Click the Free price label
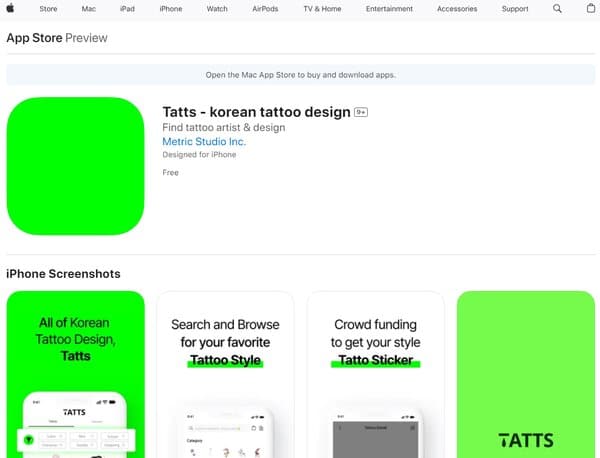This screenshot has width=600, height=458. [x=170, y=173]
